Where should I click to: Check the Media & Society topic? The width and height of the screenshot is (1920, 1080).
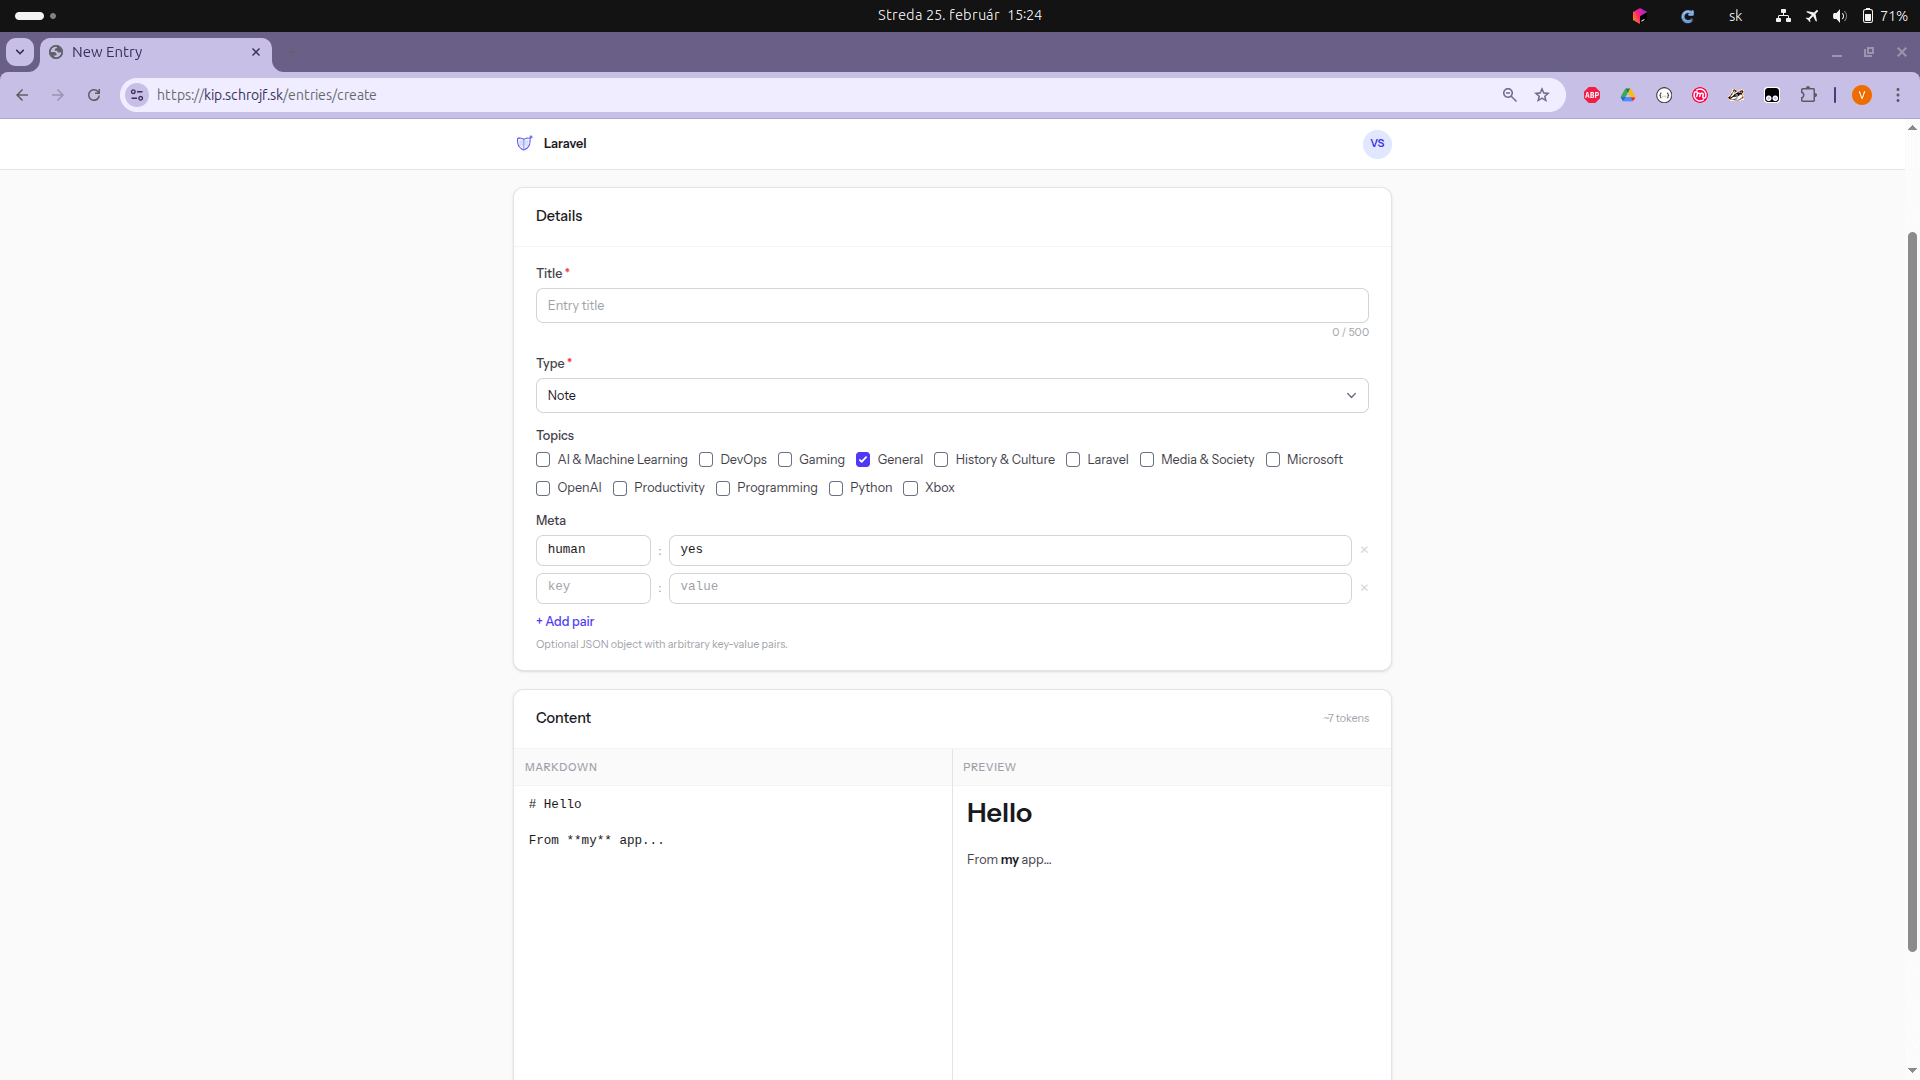pyautogui.click(x=1147, y=460)
